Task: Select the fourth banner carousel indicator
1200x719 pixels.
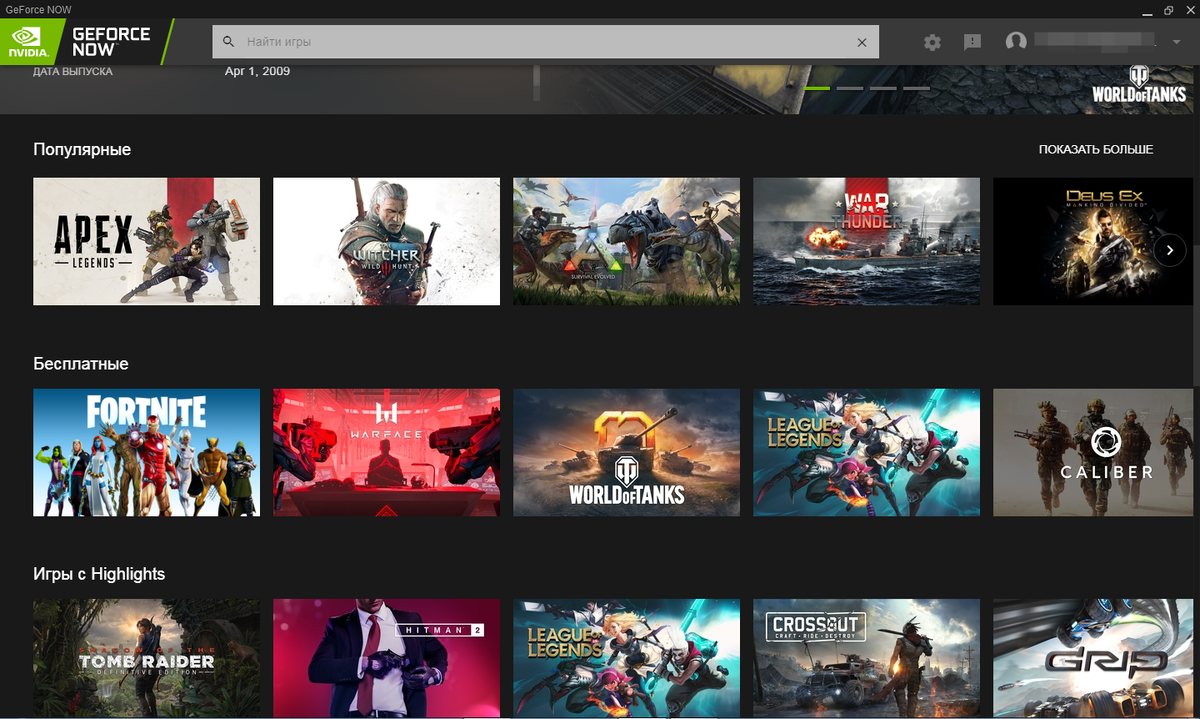Action: (916, 88)
